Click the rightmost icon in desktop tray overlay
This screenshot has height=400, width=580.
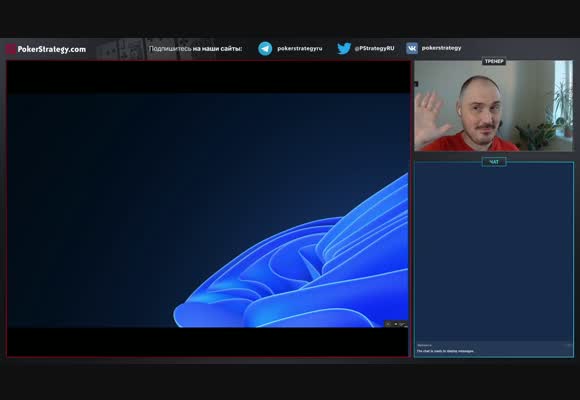pyautogui.click(x=403, y=325)
